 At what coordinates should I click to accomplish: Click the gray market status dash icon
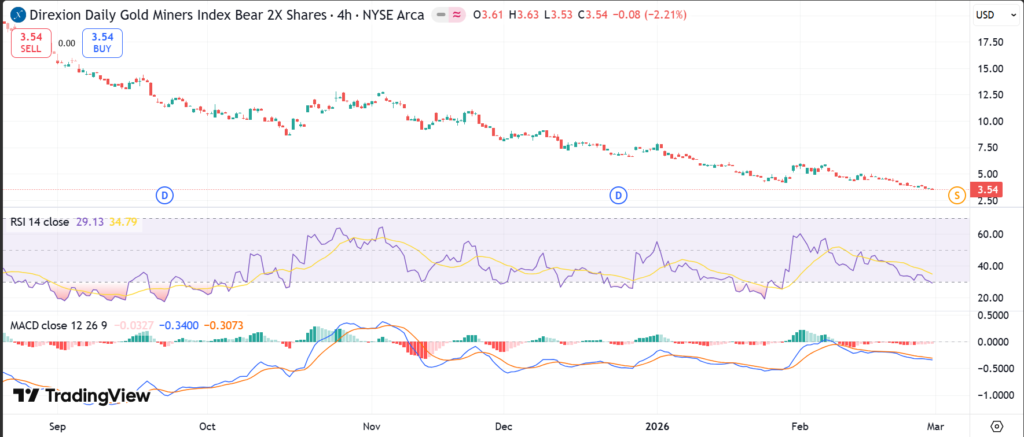click(442, 16)
